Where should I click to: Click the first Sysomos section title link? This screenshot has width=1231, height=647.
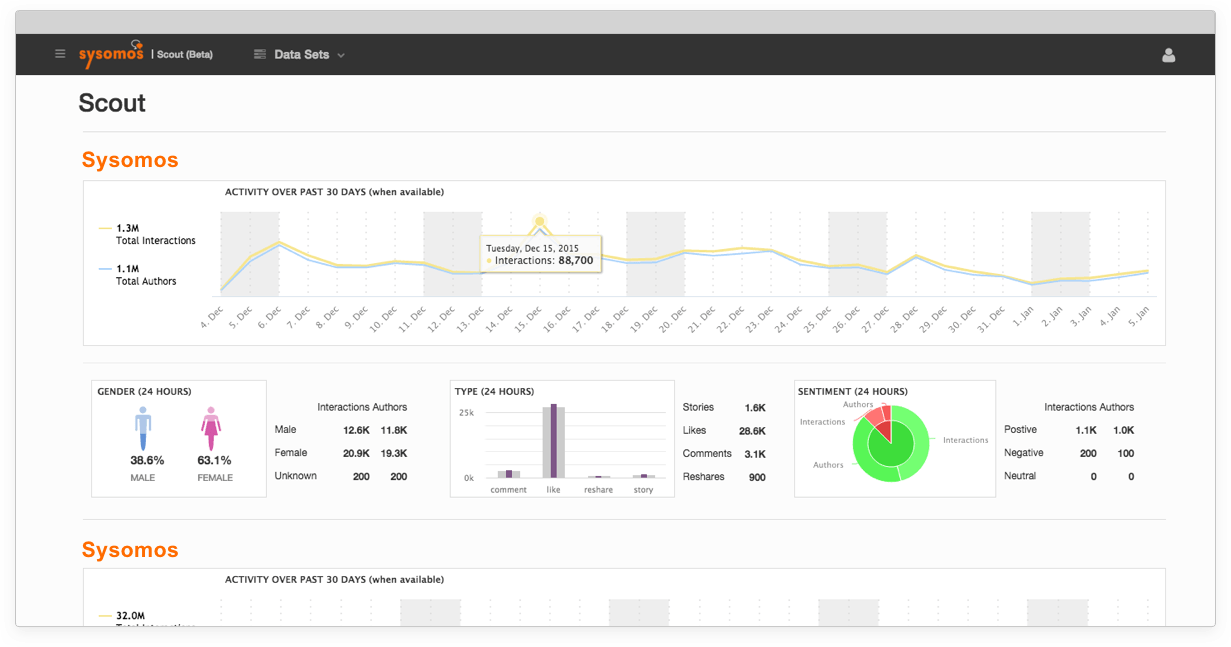click(x=129, y=159)
